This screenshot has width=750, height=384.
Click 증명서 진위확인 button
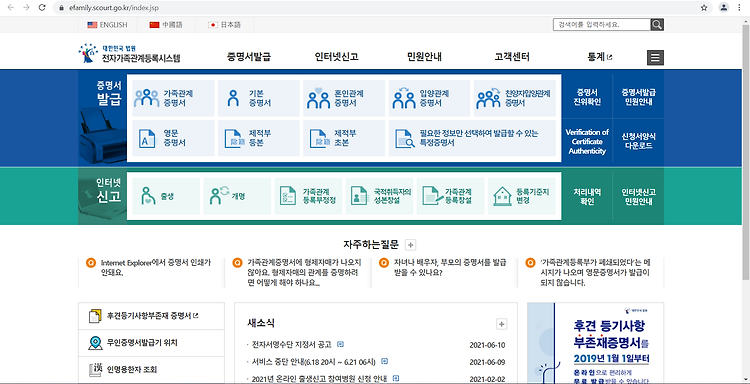(x=587, y=97)
